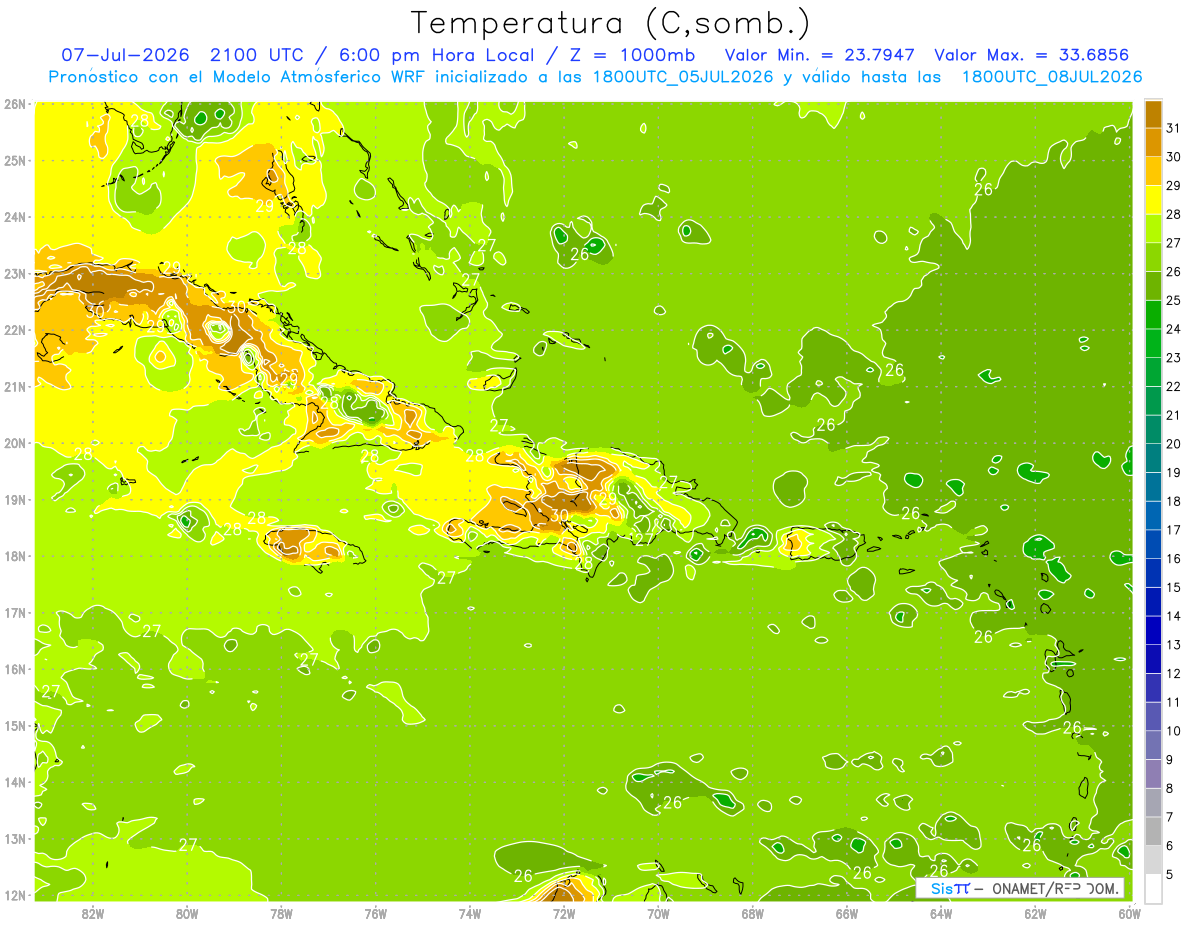Click the 80W longitude axis label
Image resolution: width=1200 pixels, height=927 pixels.
pos(187,913)
